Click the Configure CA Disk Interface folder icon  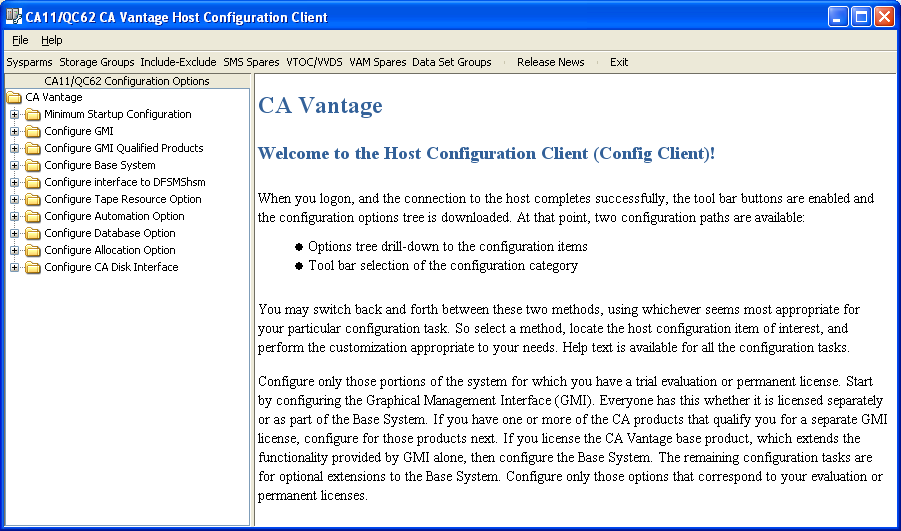33,267
